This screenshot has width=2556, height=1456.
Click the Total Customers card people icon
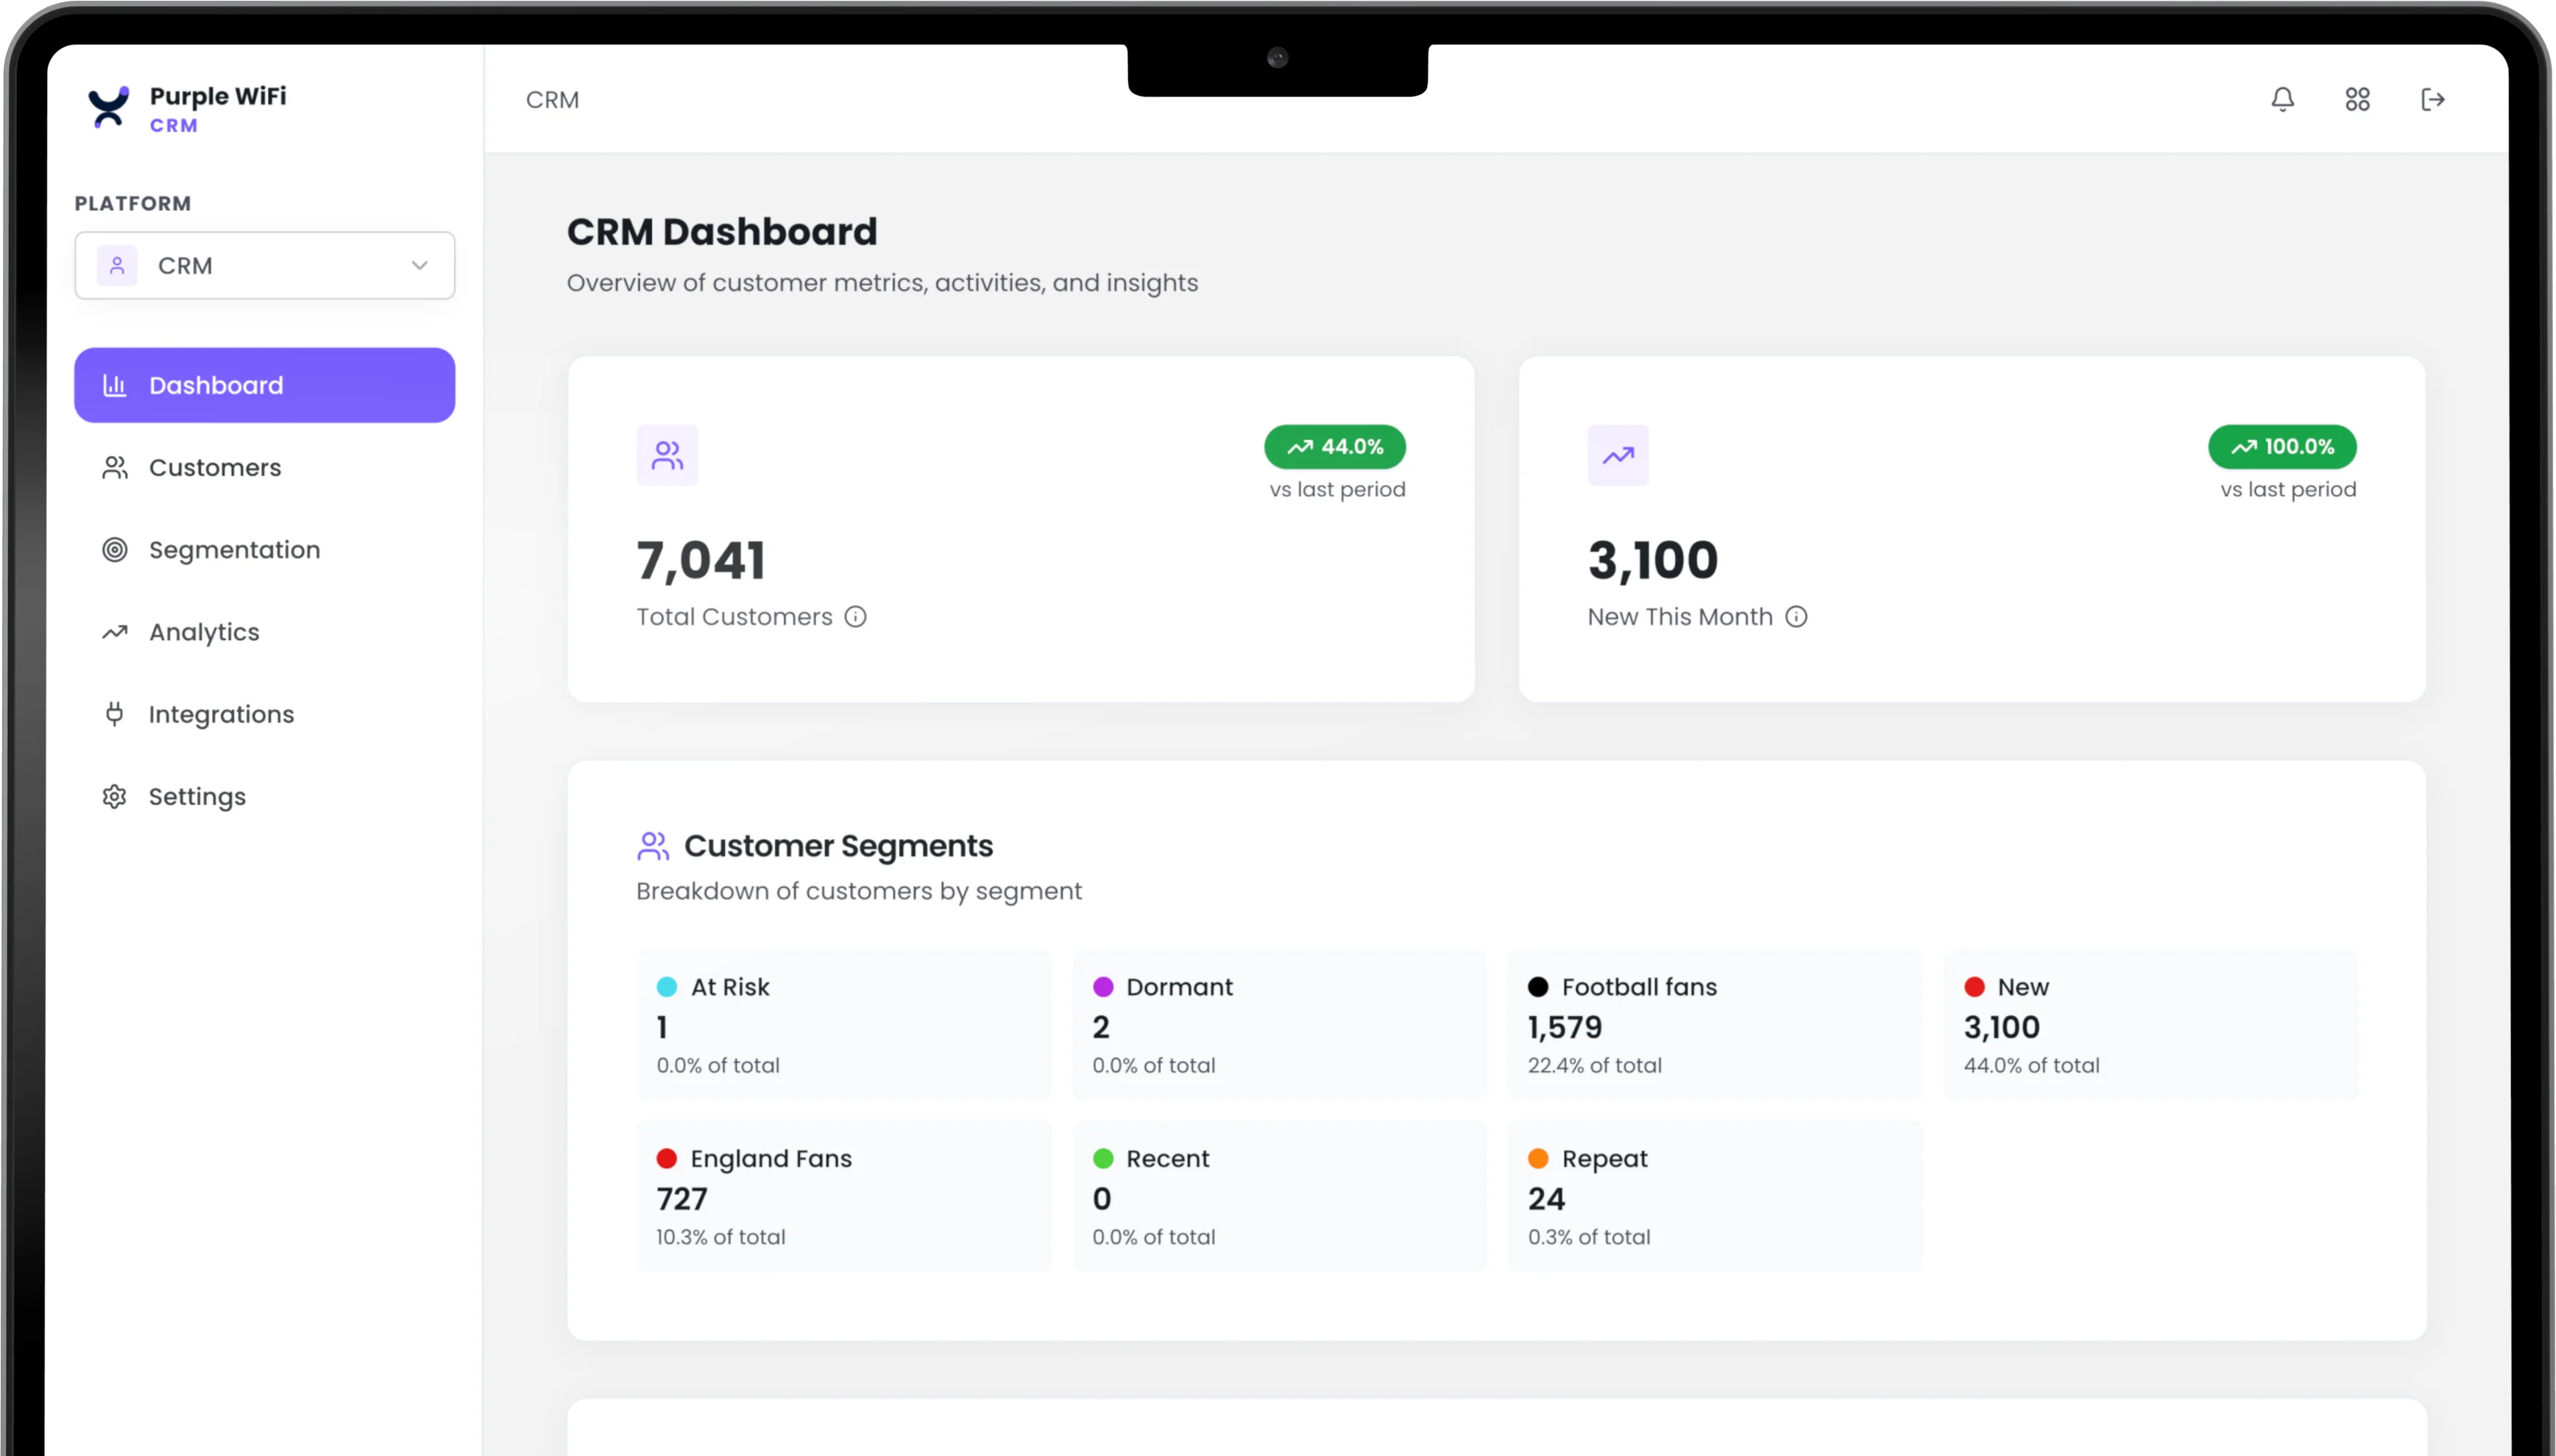coord(667,455)
